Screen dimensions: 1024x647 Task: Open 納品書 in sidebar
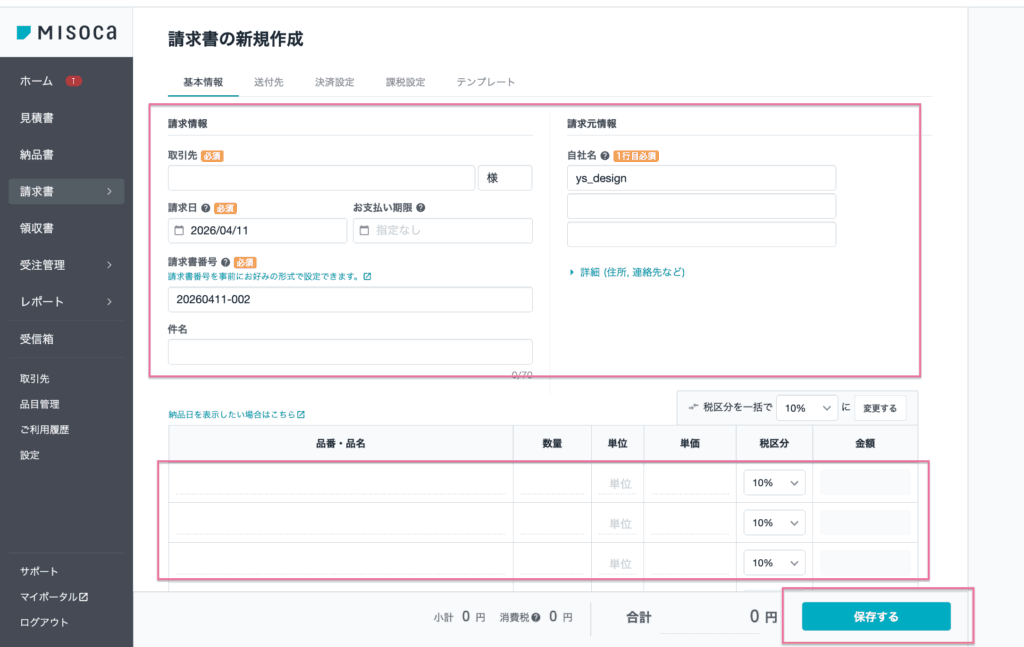click(x=37, y=155)
